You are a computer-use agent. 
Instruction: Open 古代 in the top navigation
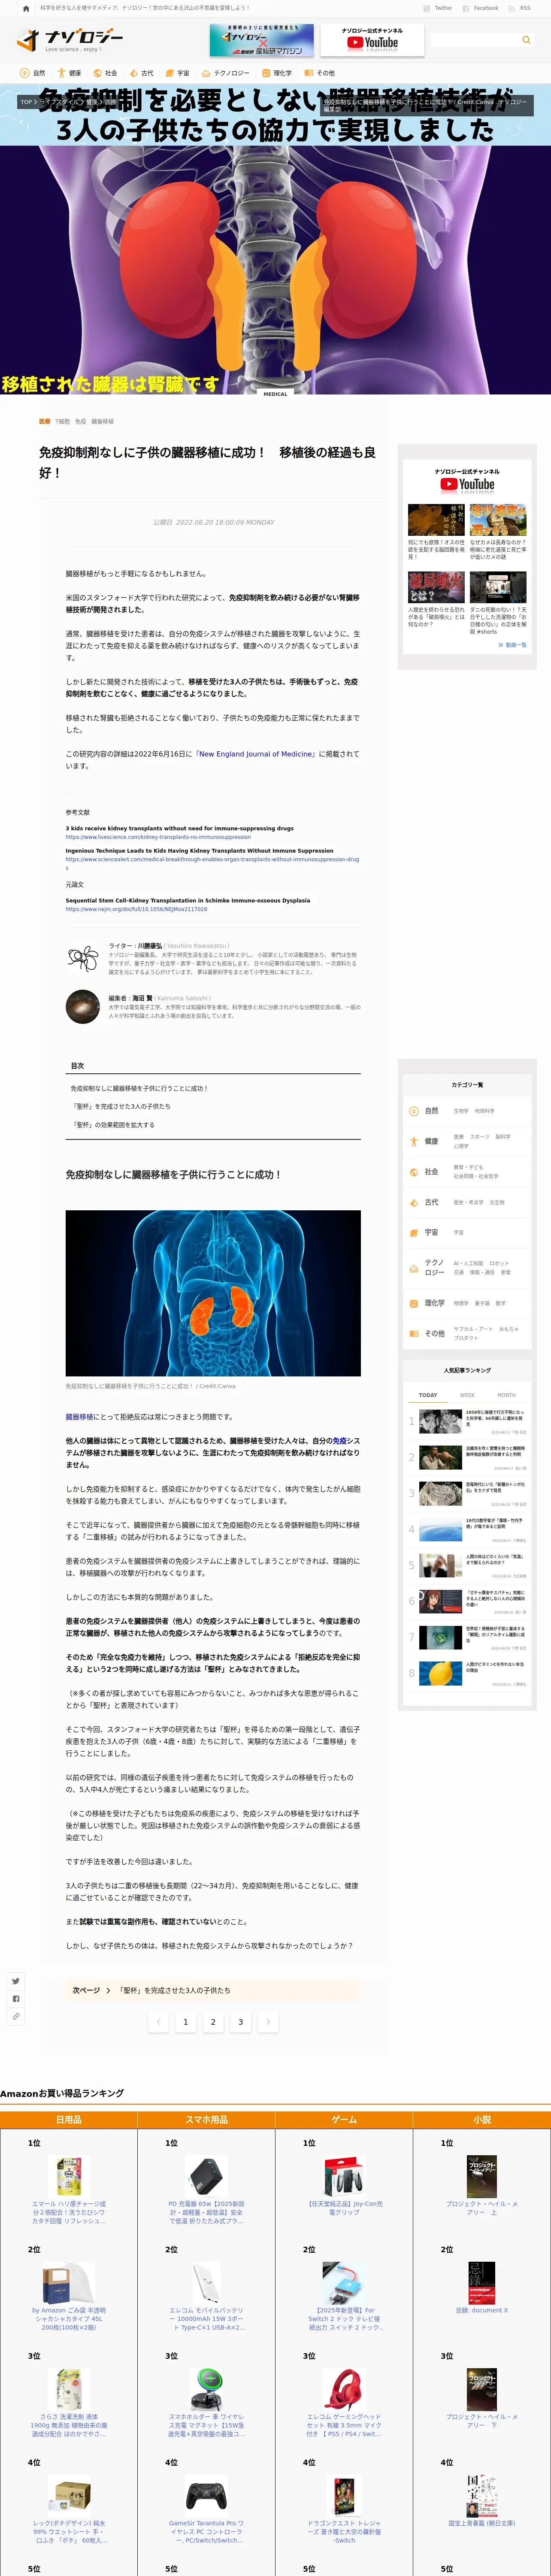pyautogui.click(x=141, y=73)
